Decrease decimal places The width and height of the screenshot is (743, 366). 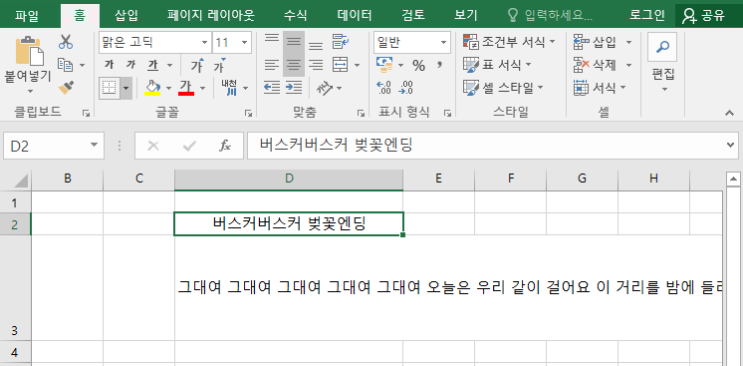click(x=406, y=88)
